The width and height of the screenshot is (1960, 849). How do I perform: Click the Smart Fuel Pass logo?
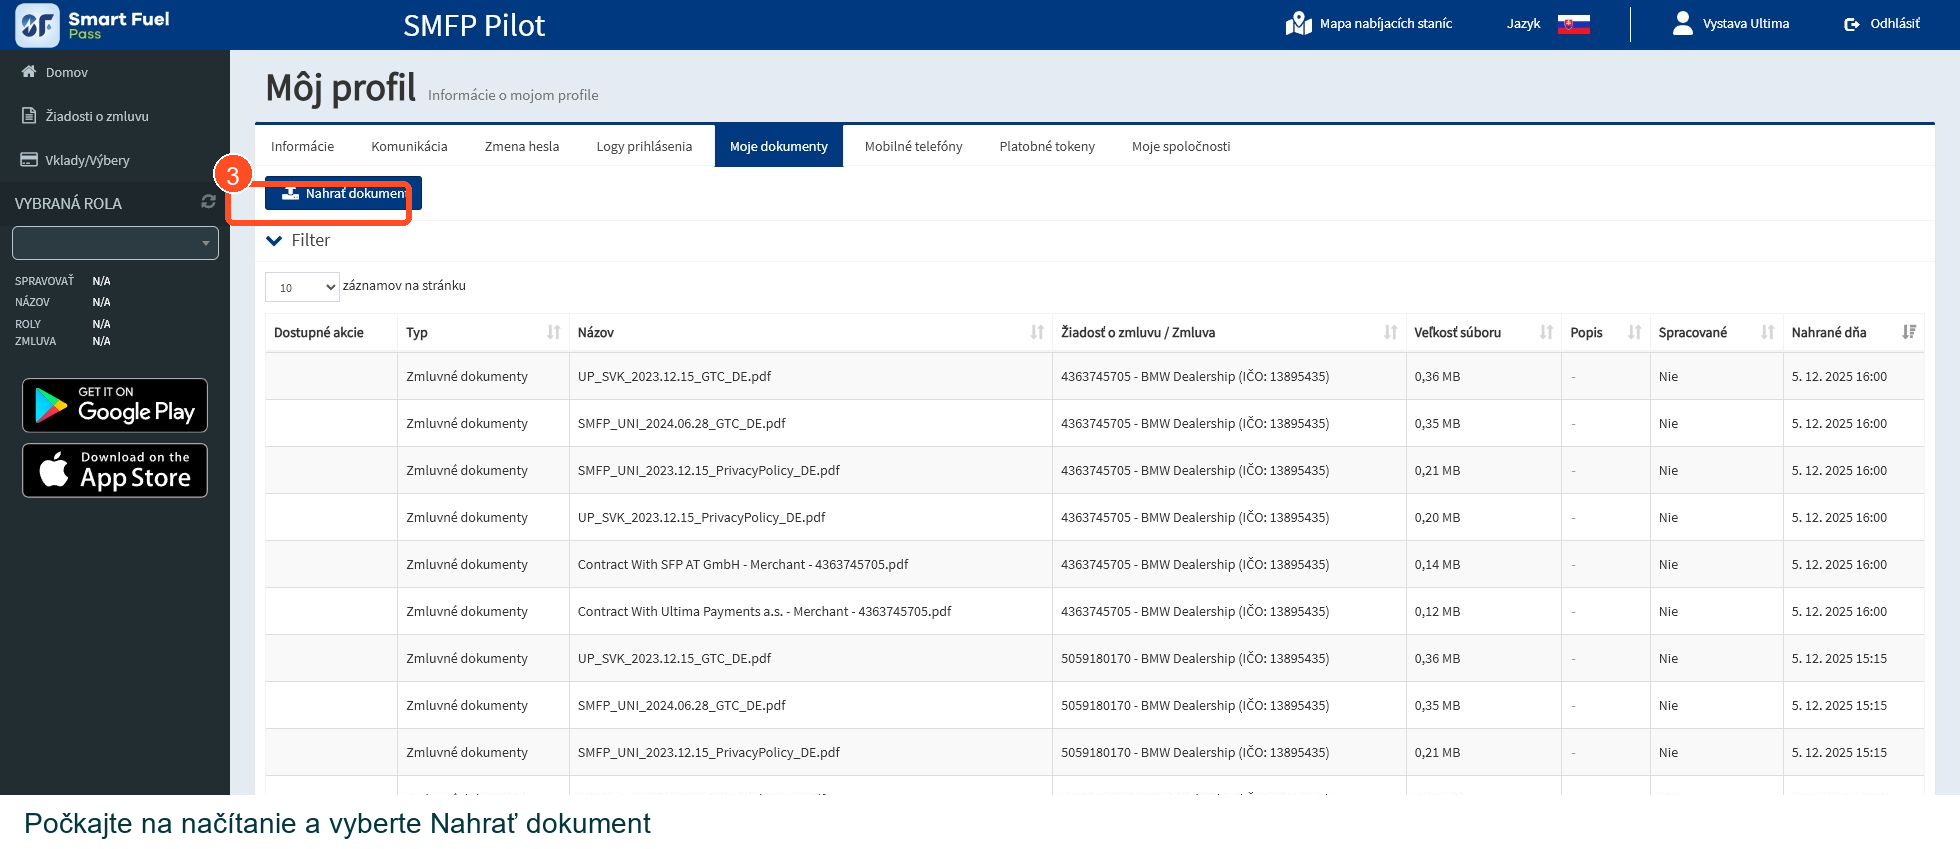[x=92, y=25]
